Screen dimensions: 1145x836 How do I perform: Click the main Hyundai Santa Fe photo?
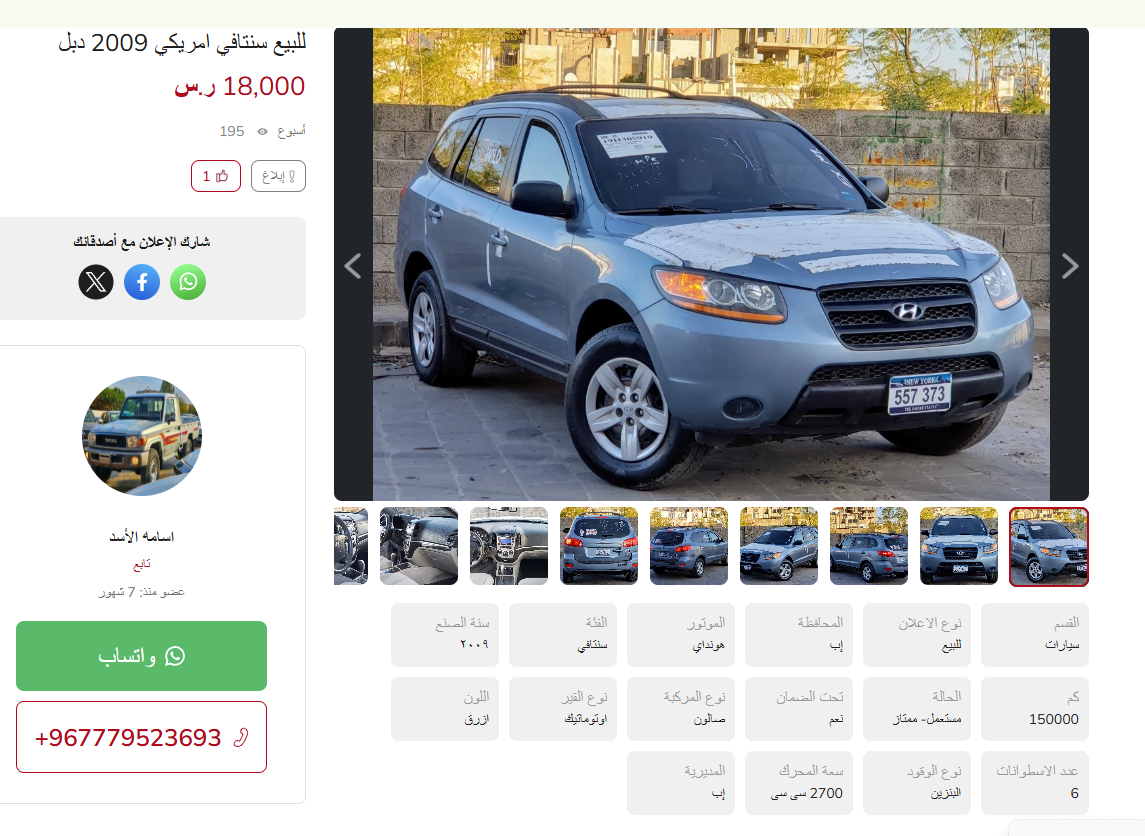[x=711, y=264]
